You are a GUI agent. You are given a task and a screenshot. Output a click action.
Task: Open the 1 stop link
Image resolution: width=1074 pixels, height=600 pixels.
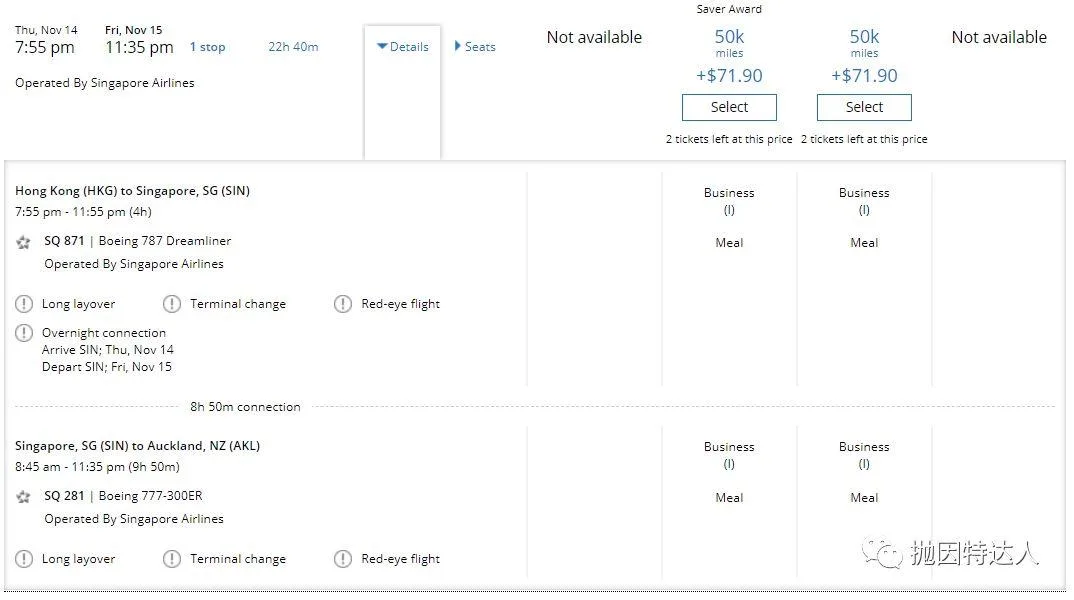coord(208,47)
